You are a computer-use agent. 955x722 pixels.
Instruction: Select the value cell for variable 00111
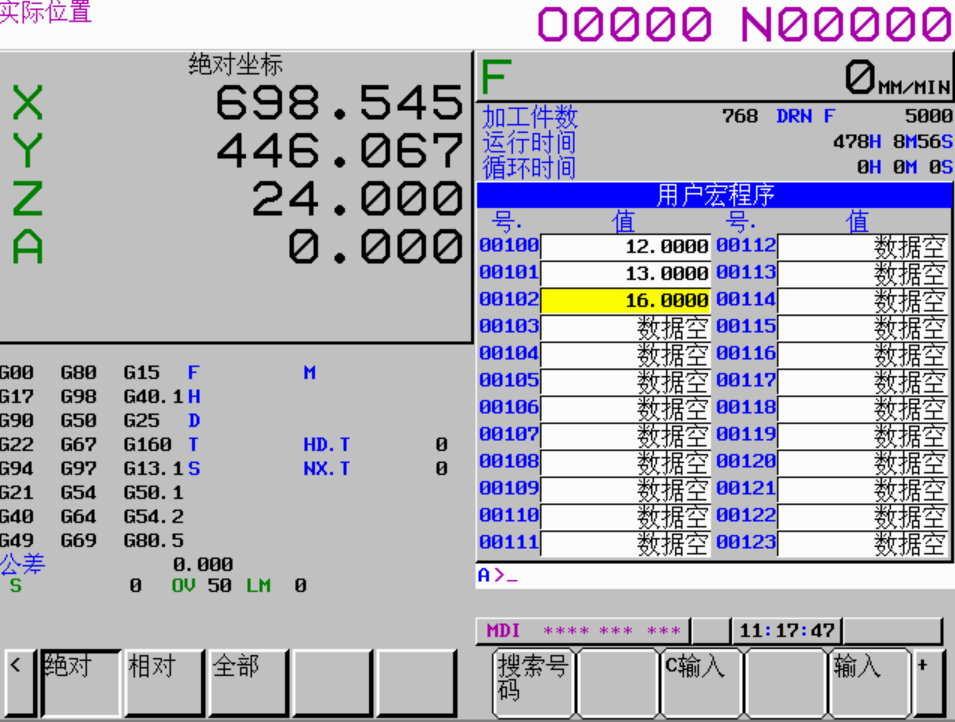[x=625, y=543]
